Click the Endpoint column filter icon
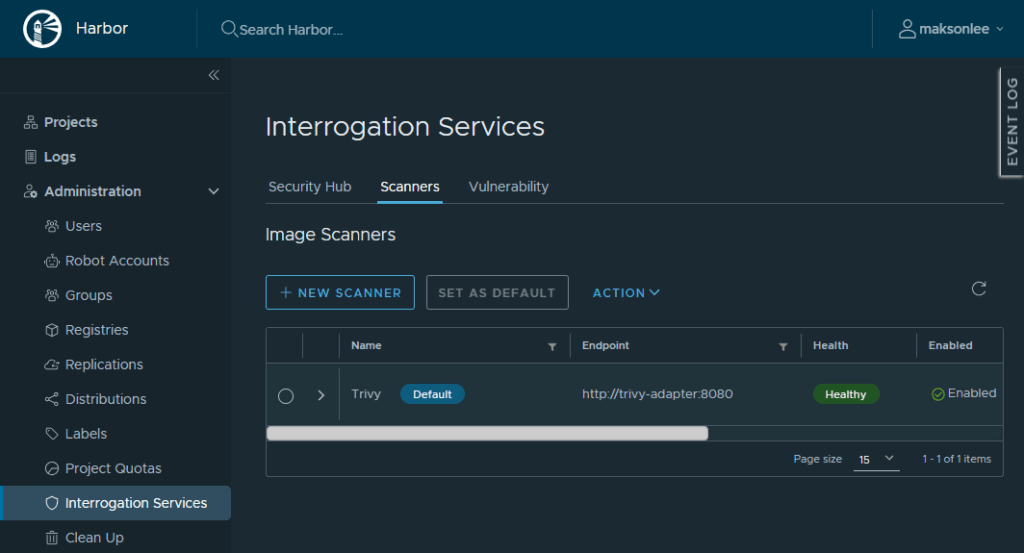 click(783, 346)
